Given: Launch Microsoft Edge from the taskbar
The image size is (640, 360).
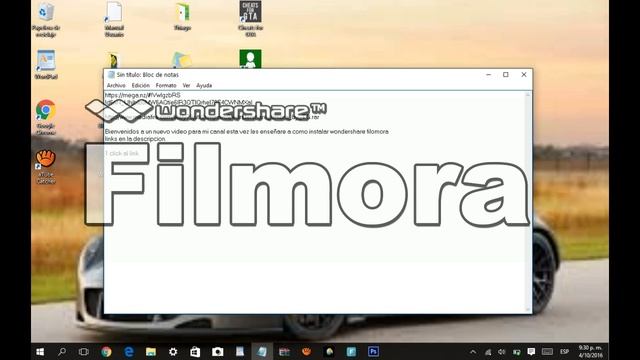Looking at the screenshot, I should click(x=129, y=351).
